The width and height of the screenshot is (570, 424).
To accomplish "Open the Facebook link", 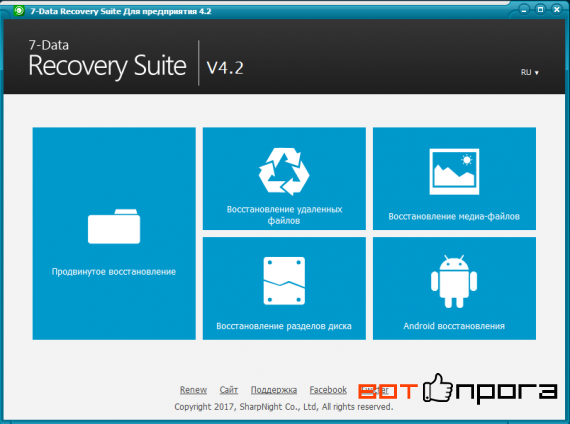I will [x=328, y=390].
